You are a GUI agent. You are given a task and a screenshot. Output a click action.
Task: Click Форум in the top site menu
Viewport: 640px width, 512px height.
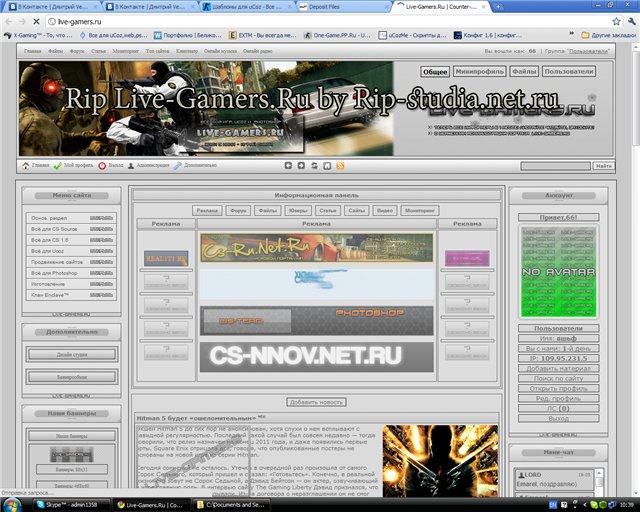pyautogui.click(x=77, y=51)
